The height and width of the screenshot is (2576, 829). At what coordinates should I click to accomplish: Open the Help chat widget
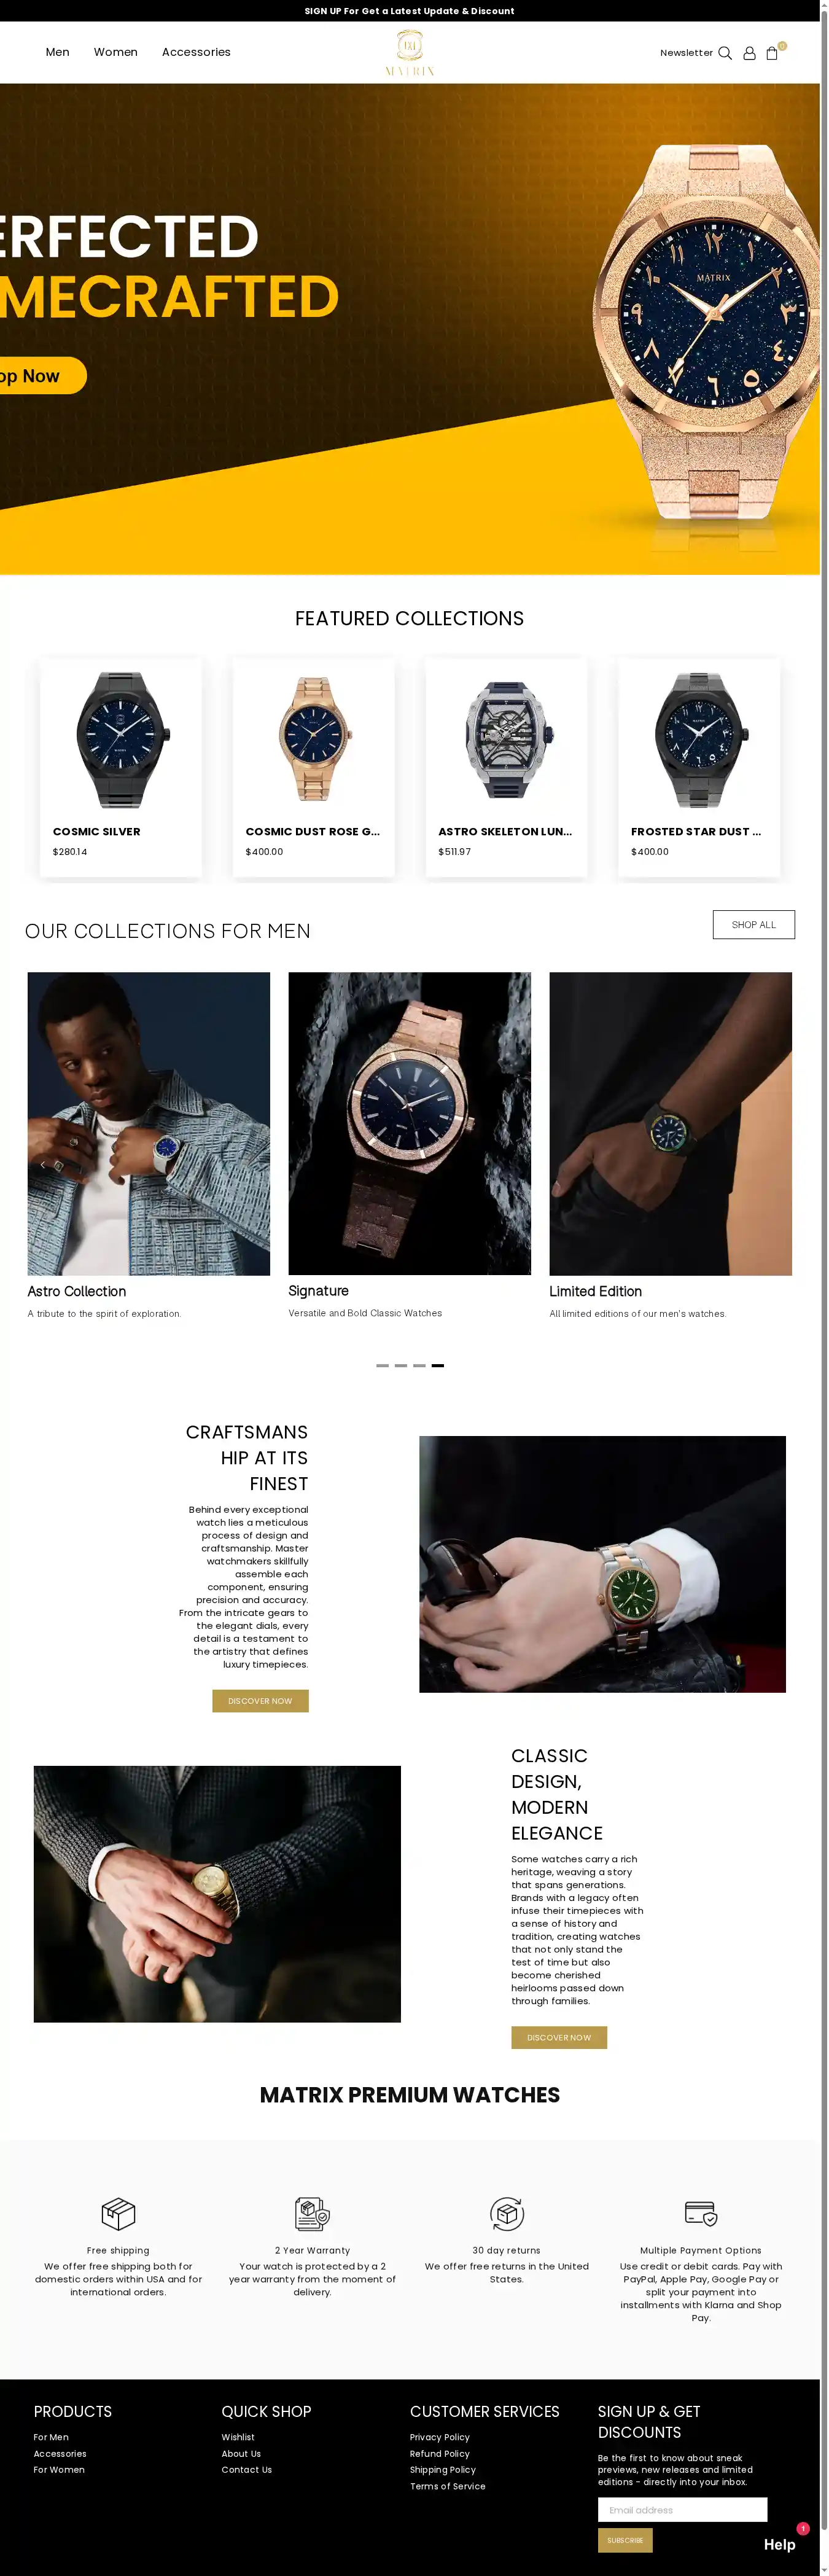point(780,2544)
